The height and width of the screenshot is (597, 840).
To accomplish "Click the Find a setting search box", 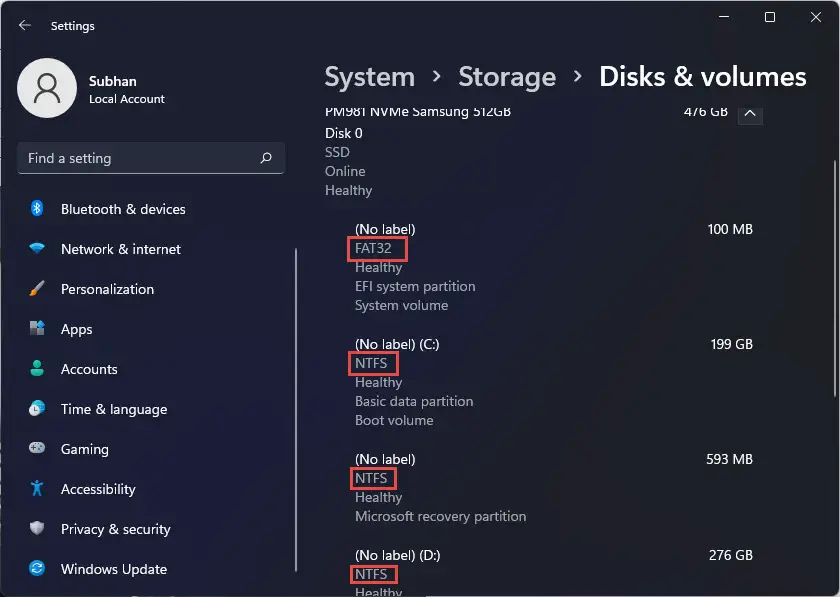I will pos(151,158).
